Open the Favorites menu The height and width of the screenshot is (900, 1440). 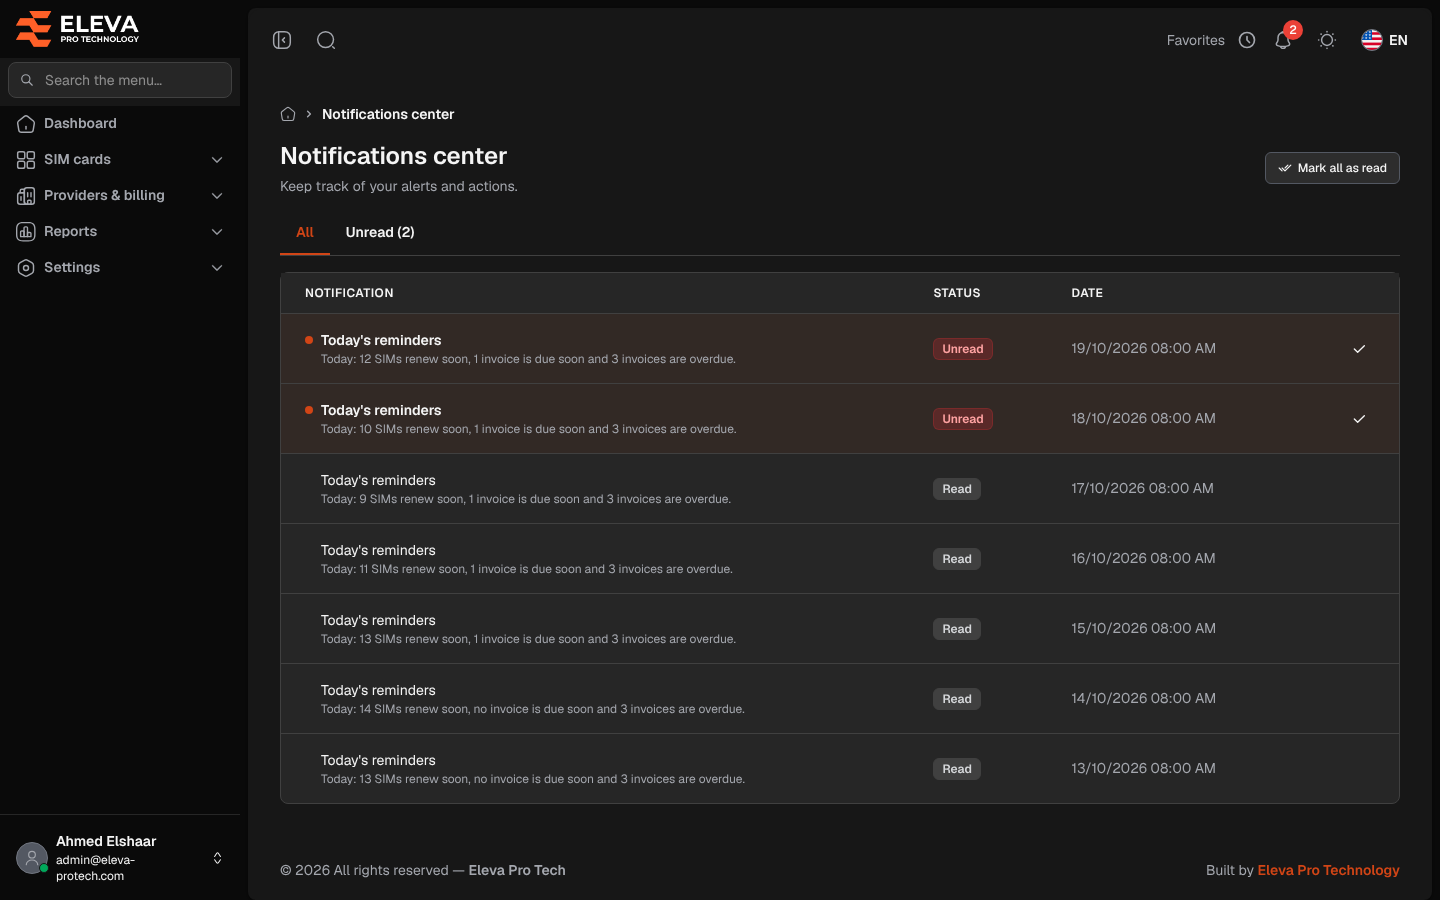pyautogui.click(x=1195, y=40)
